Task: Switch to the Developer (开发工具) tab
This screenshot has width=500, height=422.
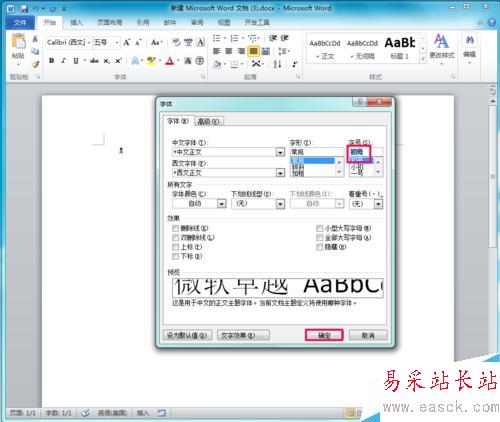Action: pos(257,23)
